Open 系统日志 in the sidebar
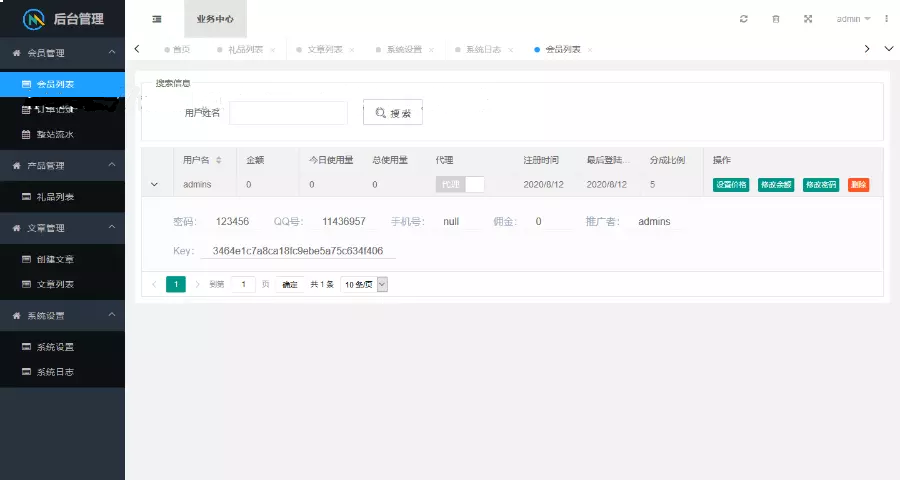 tap(62, 372)
